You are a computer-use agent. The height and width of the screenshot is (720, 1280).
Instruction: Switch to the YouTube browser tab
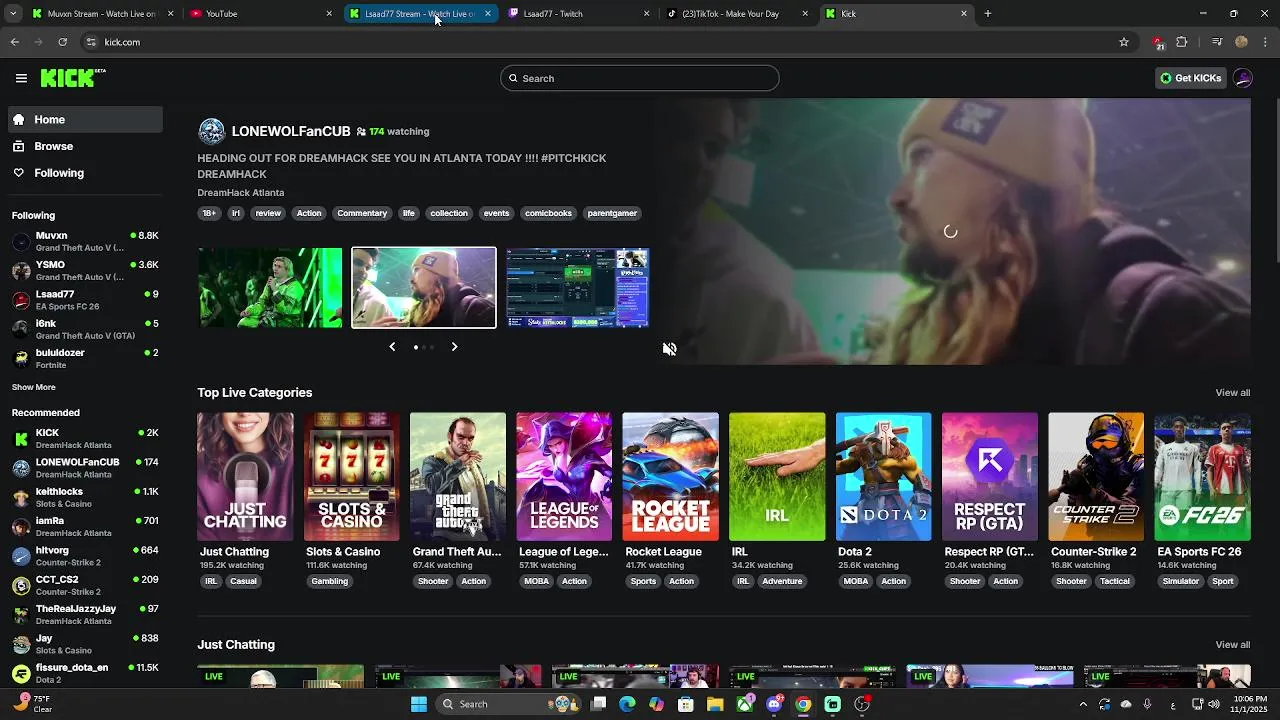(262, 14)
